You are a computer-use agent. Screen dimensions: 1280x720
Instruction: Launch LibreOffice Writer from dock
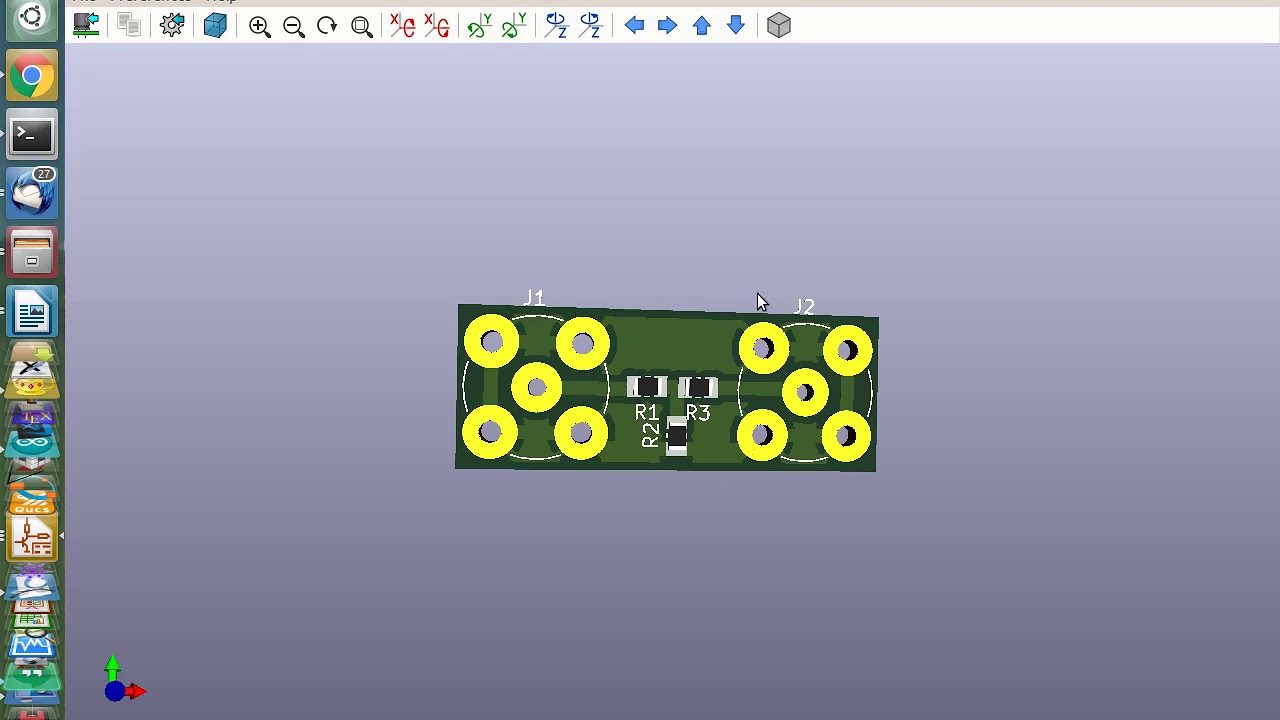point(32,311)
